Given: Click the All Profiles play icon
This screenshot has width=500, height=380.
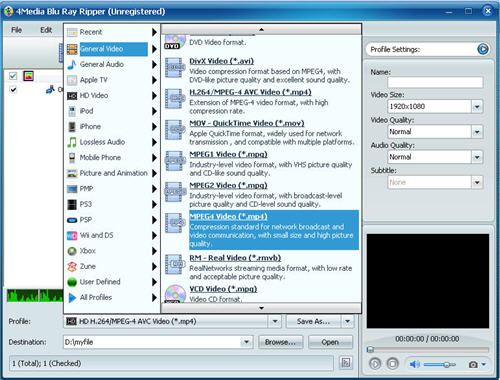Looking at the screenshot, I should [x=72, y=298].
